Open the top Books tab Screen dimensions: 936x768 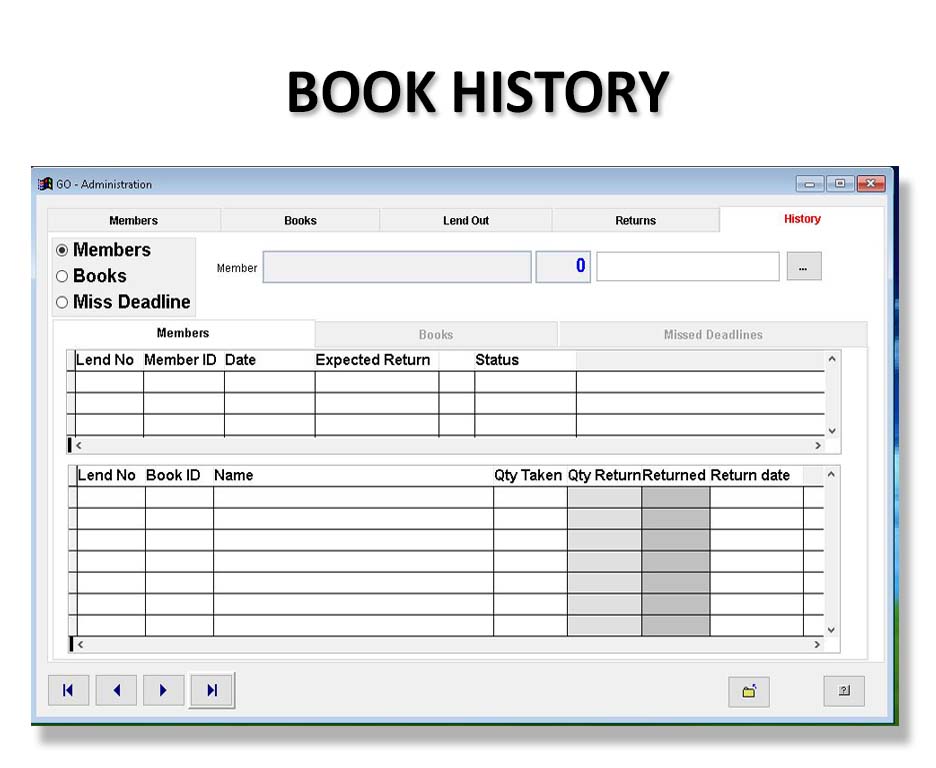click(x=300, y=221)
